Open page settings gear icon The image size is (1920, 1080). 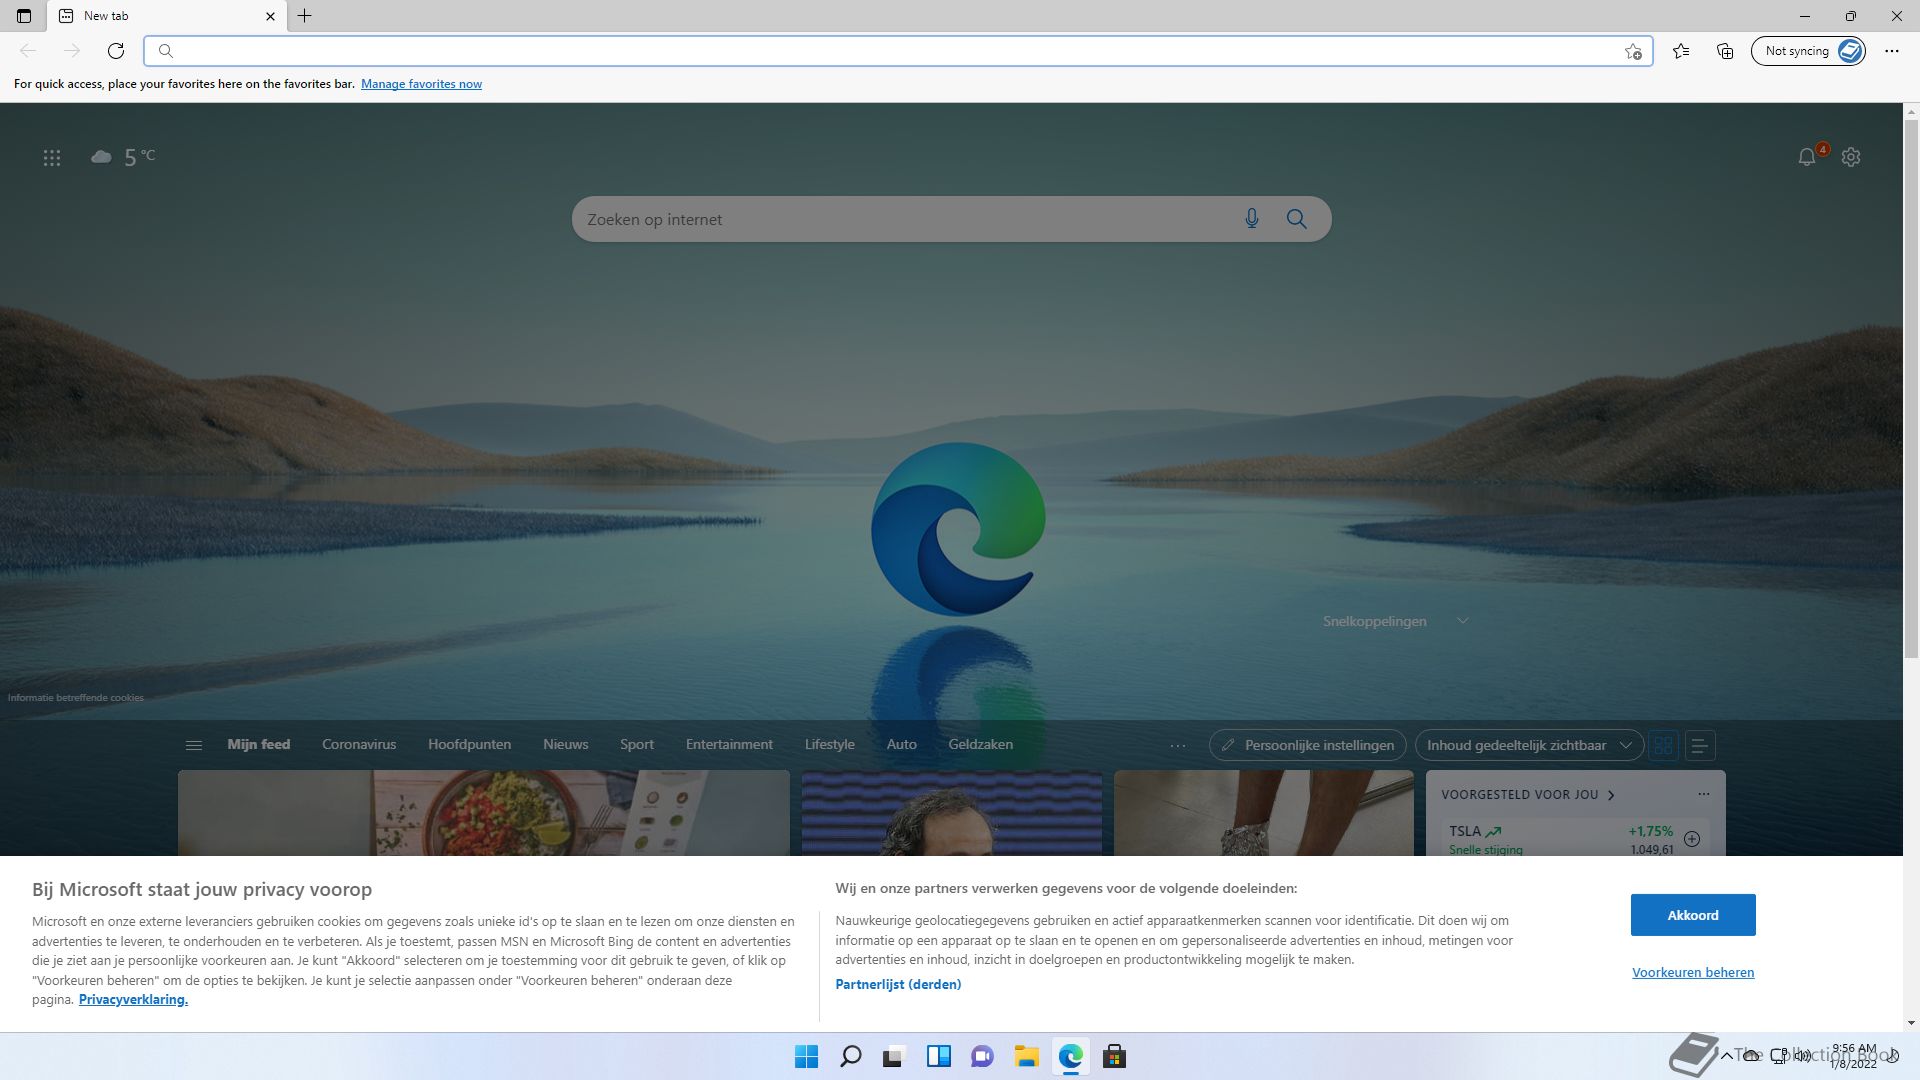(1851, 157)
